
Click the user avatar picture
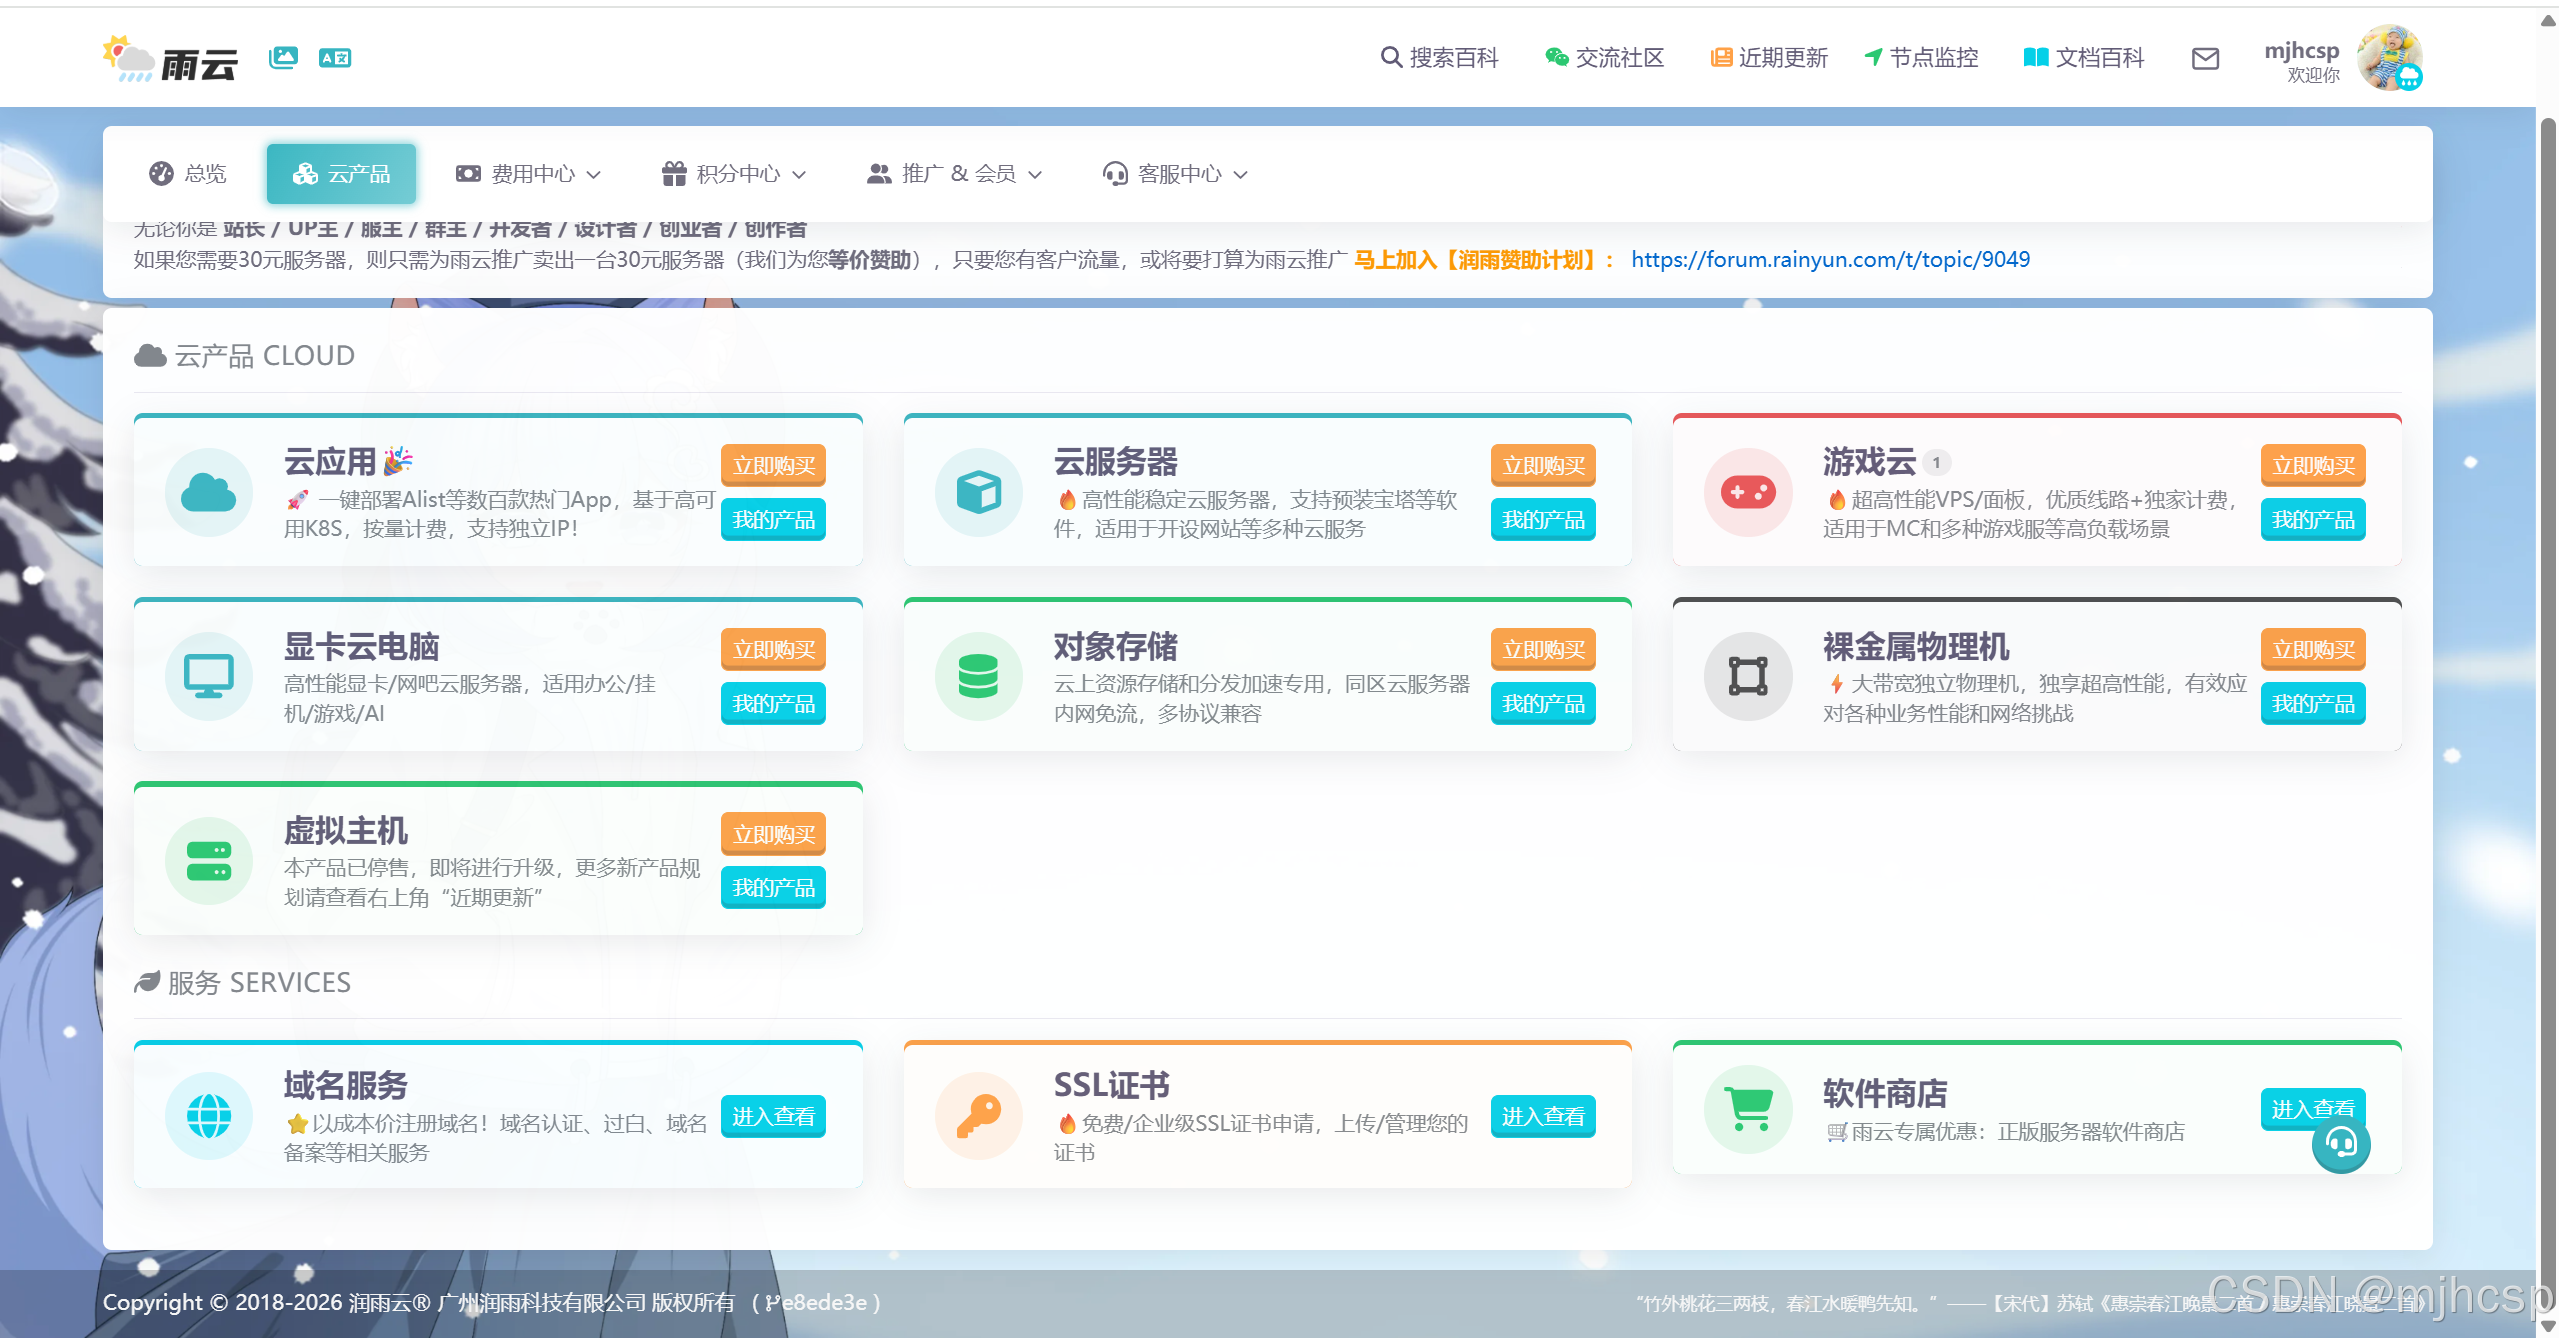pyautogui.click(x=2389, y=58)
